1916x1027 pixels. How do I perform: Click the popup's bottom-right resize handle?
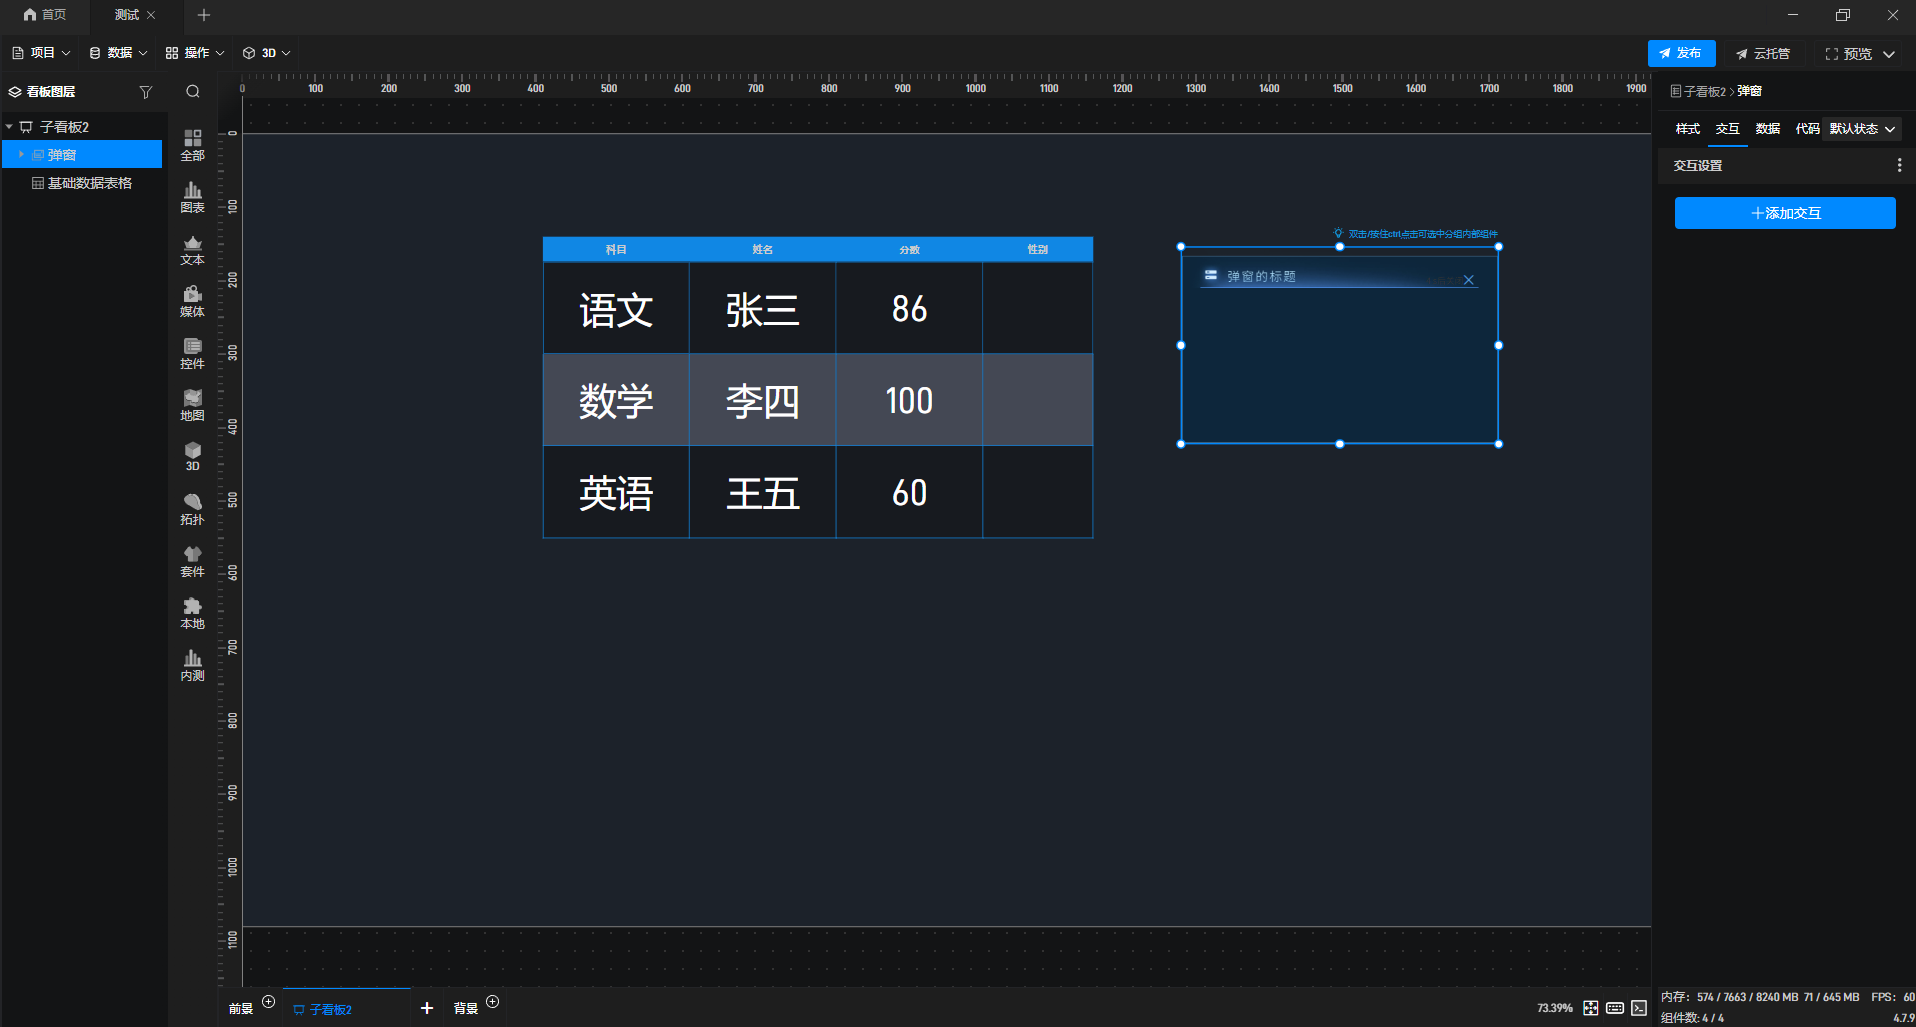pos(1498,444)
